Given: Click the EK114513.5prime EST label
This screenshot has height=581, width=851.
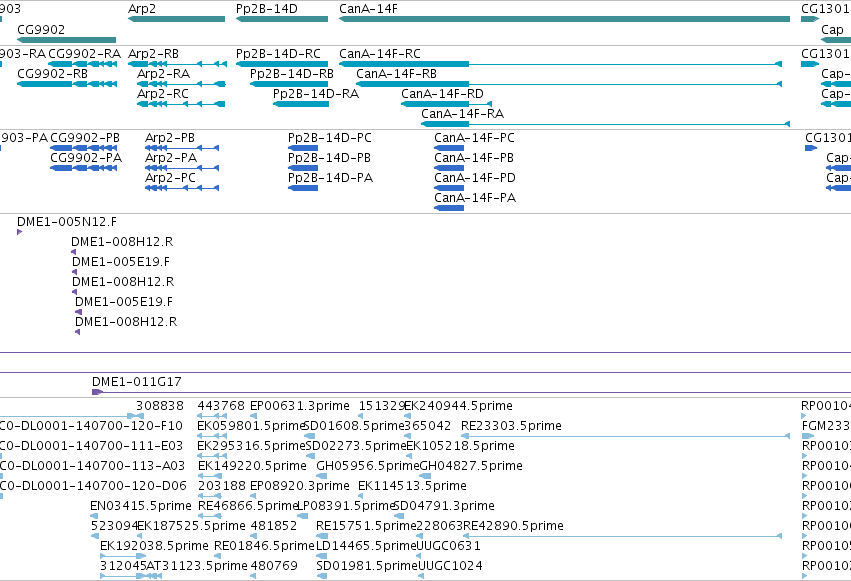Looking at the screenshot, I should click(x=412, y=485).
